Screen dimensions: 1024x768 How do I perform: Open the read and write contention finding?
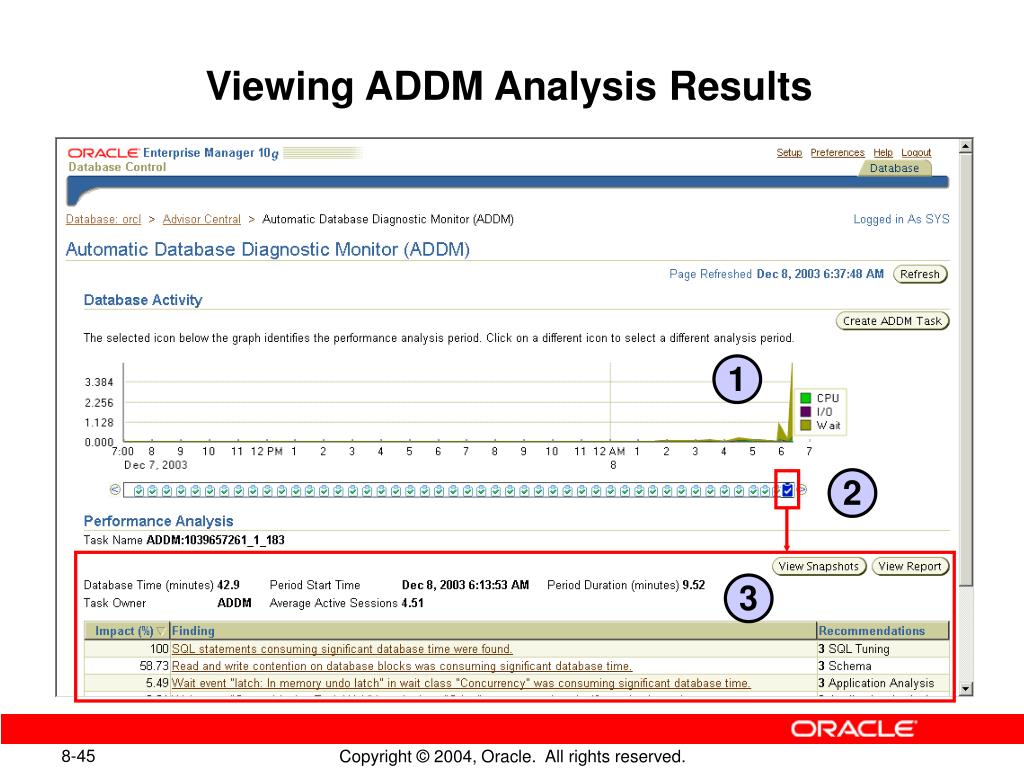pyautogui.click(x=402, y=665)
